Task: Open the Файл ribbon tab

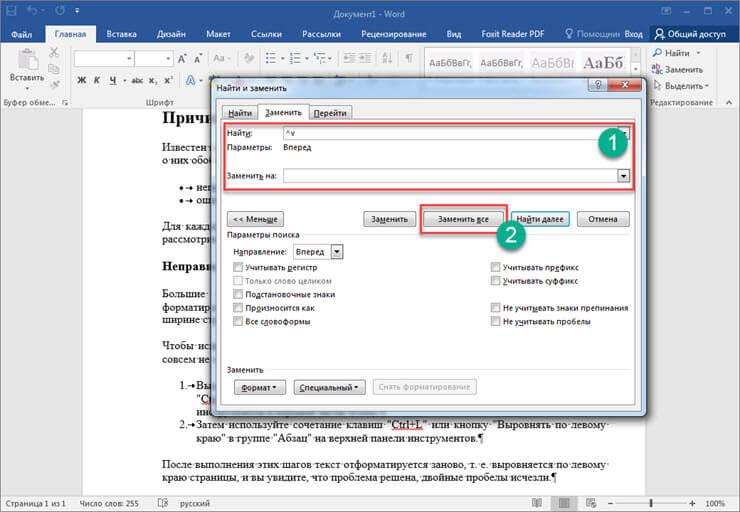Action: [22, 34]
